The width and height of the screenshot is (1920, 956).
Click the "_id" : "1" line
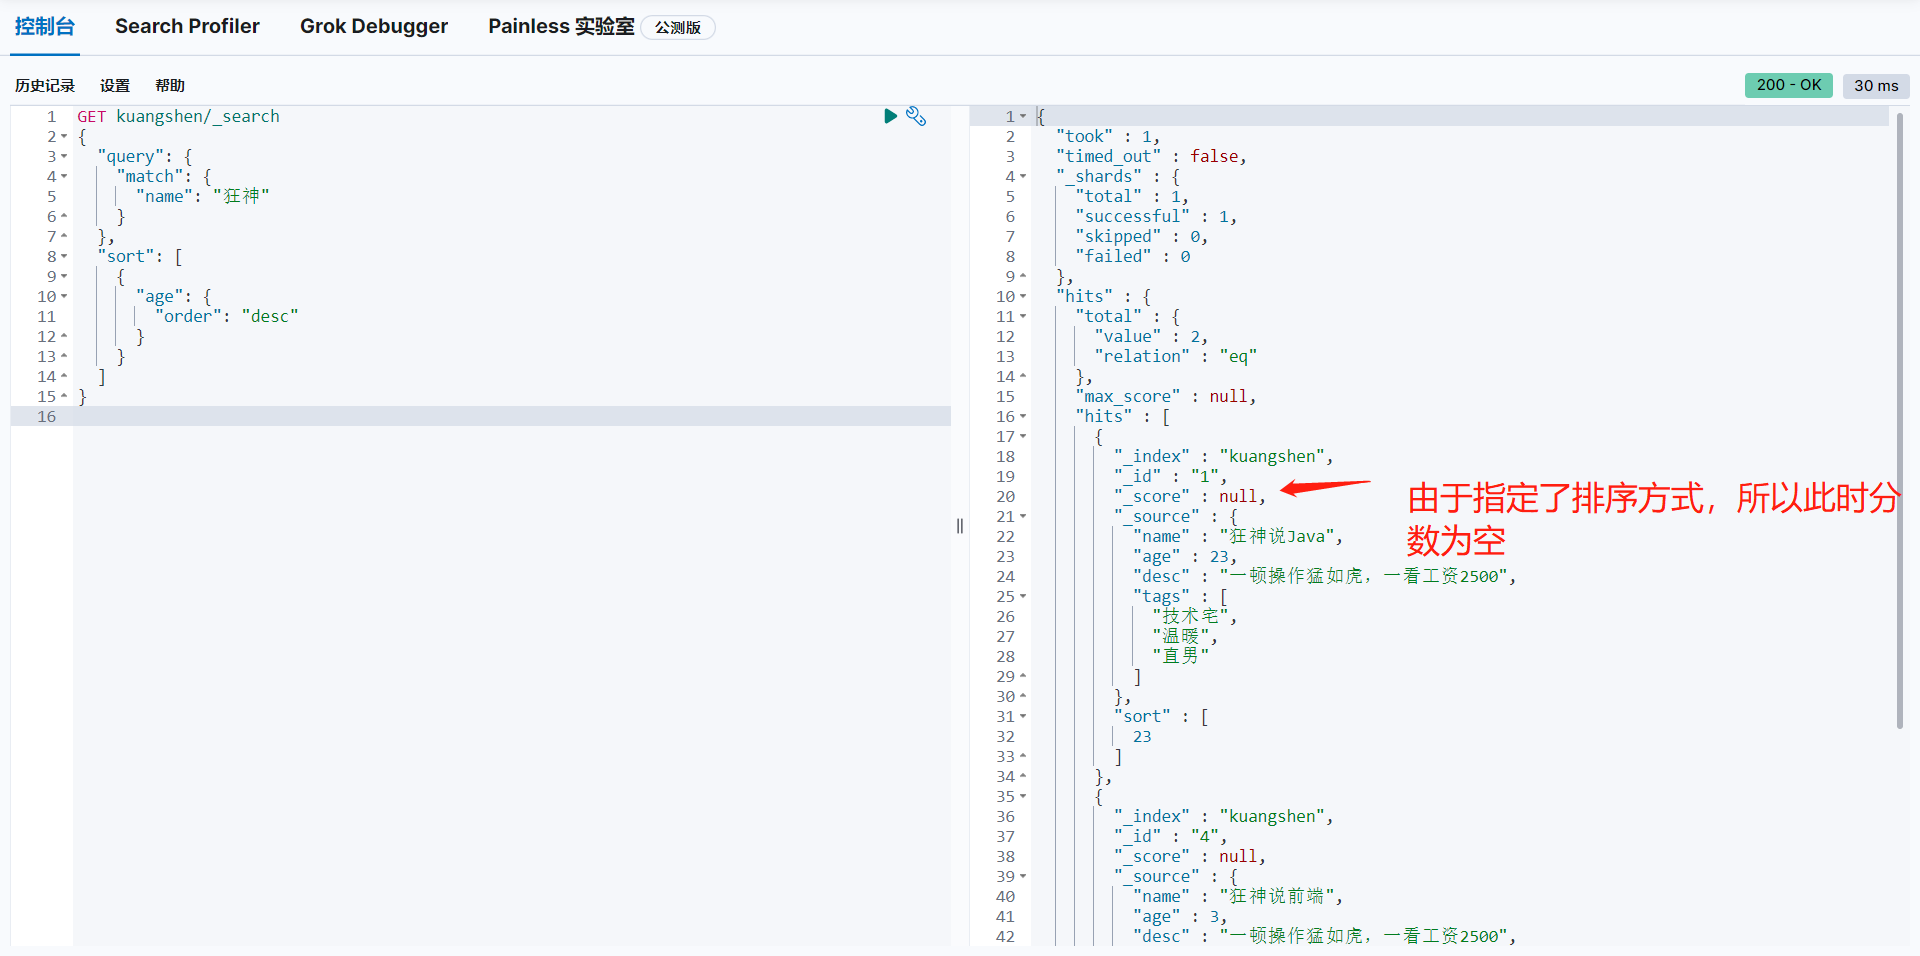click(1170, 476)
